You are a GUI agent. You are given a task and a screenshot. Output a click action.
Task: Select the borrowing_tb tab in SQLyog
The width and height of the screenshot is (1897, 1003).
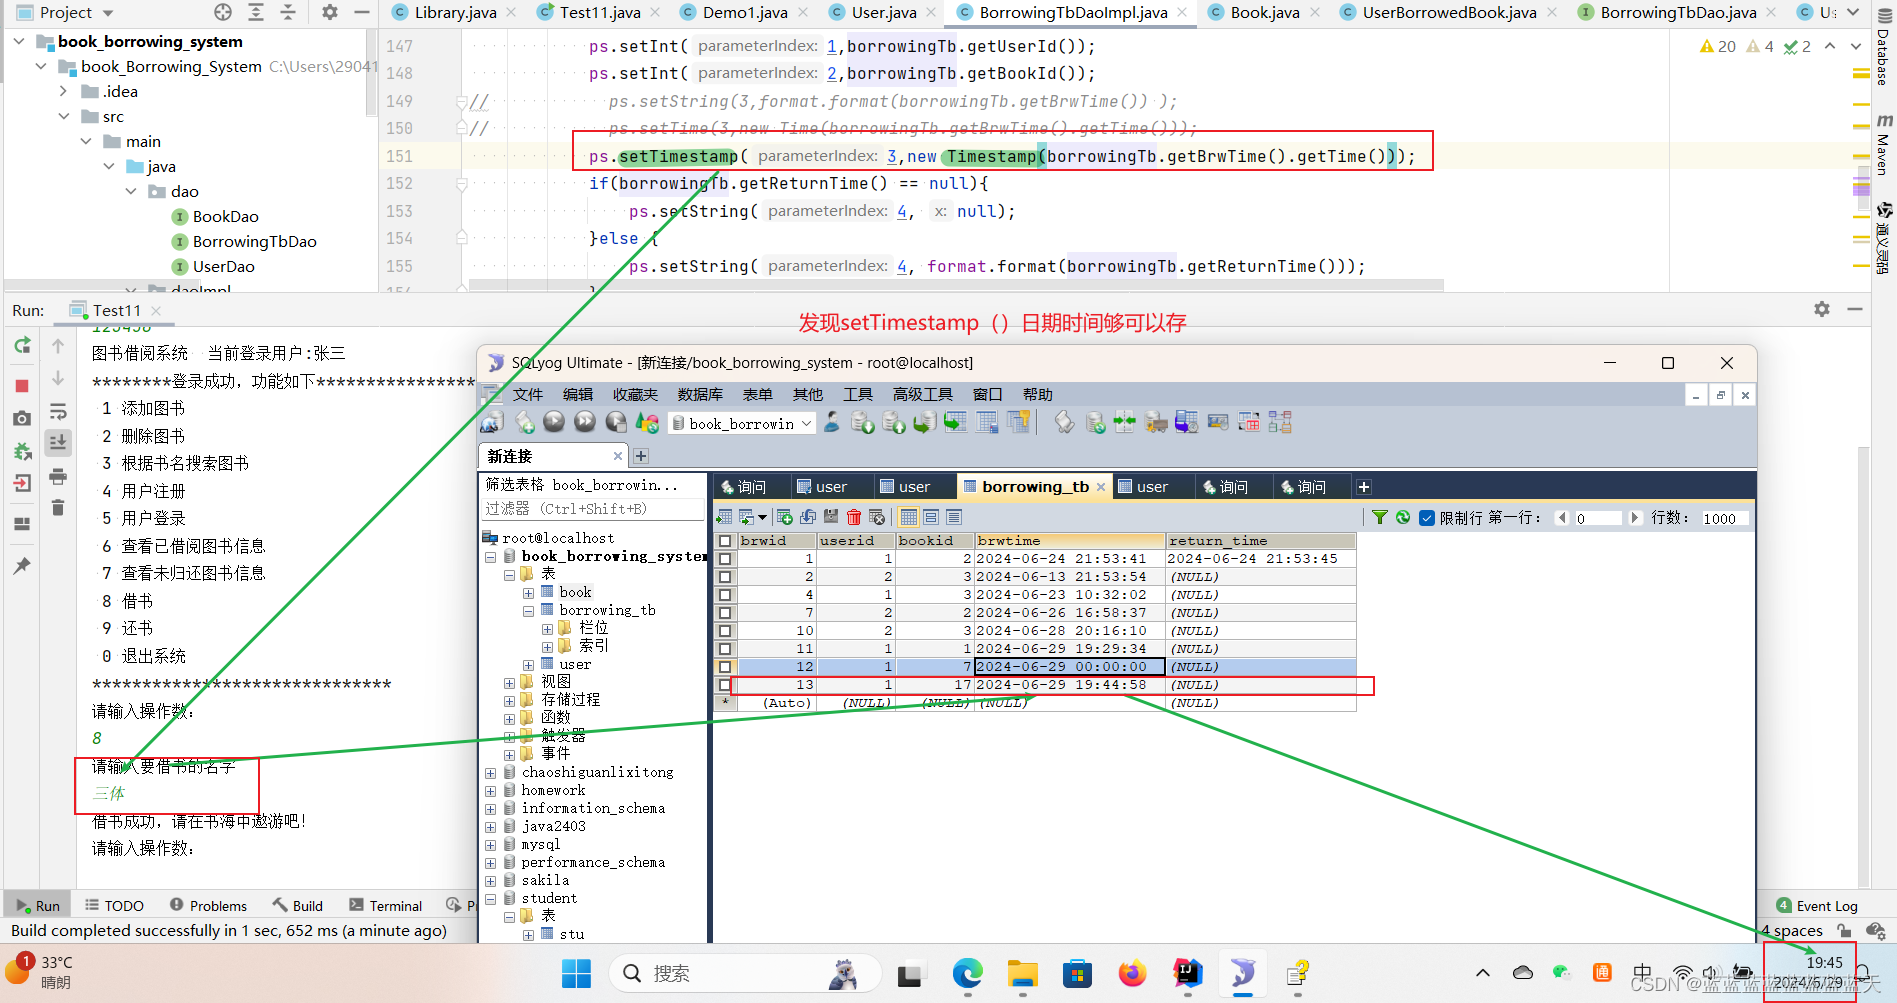(1034, 486)
